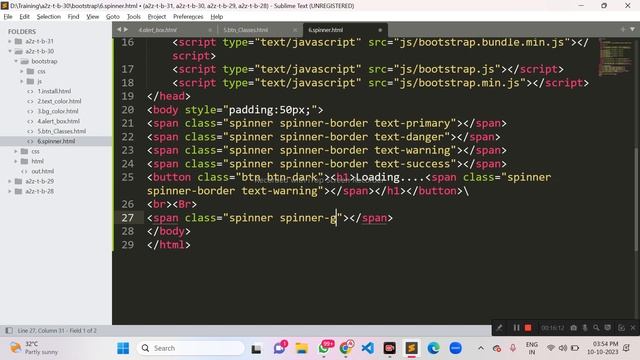640x360 pixels.
Task: Toggle the side bar from status bar icon
Action: pos(9,330)
